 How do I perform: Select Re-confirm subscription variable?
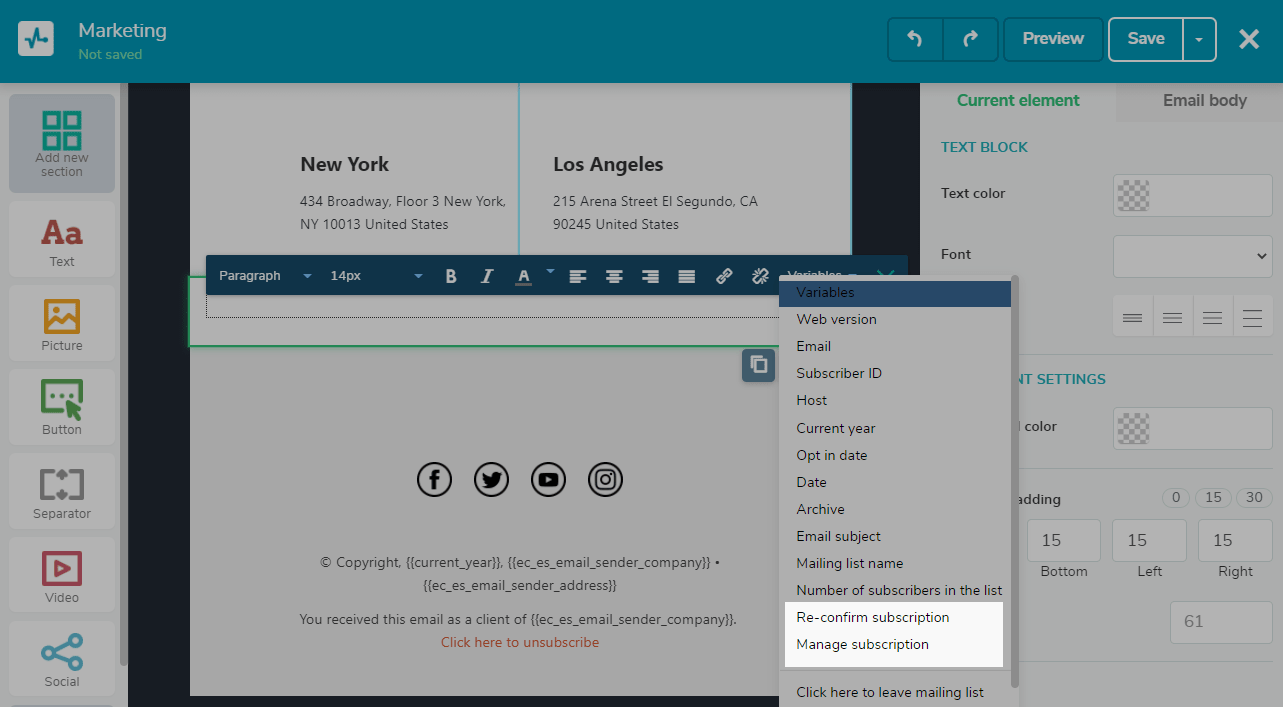[x=873, y=617]
